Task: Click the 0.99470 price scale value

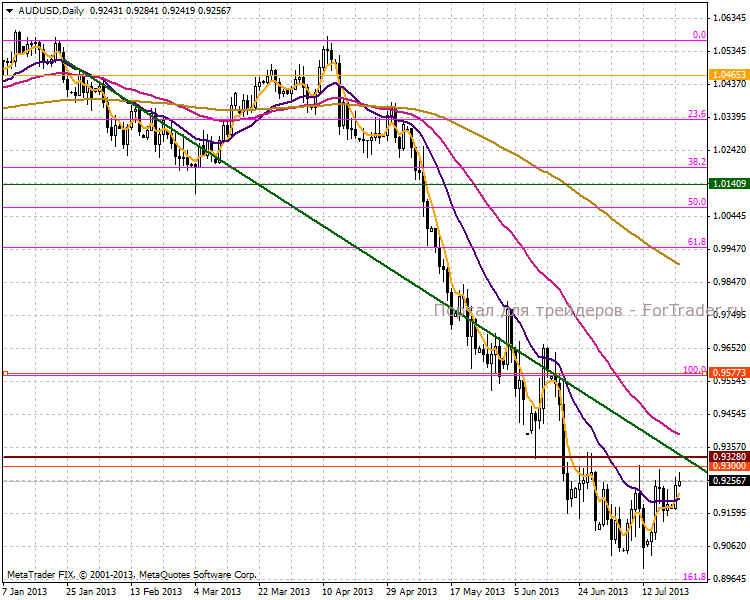Action: tap(729, 249)
